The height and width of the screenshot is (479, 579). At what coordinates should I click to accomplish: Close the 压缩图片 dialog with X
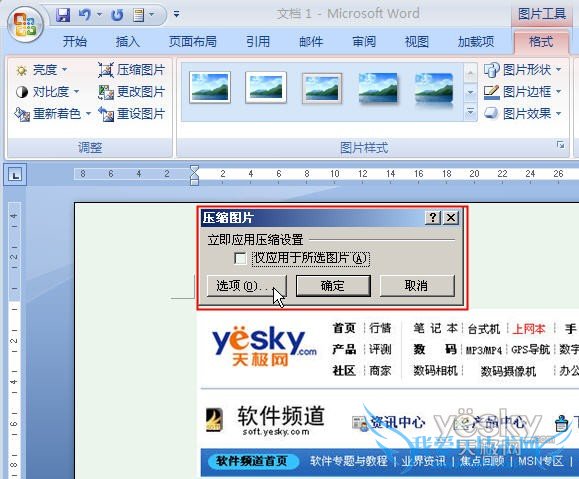(x=451, y=217)
